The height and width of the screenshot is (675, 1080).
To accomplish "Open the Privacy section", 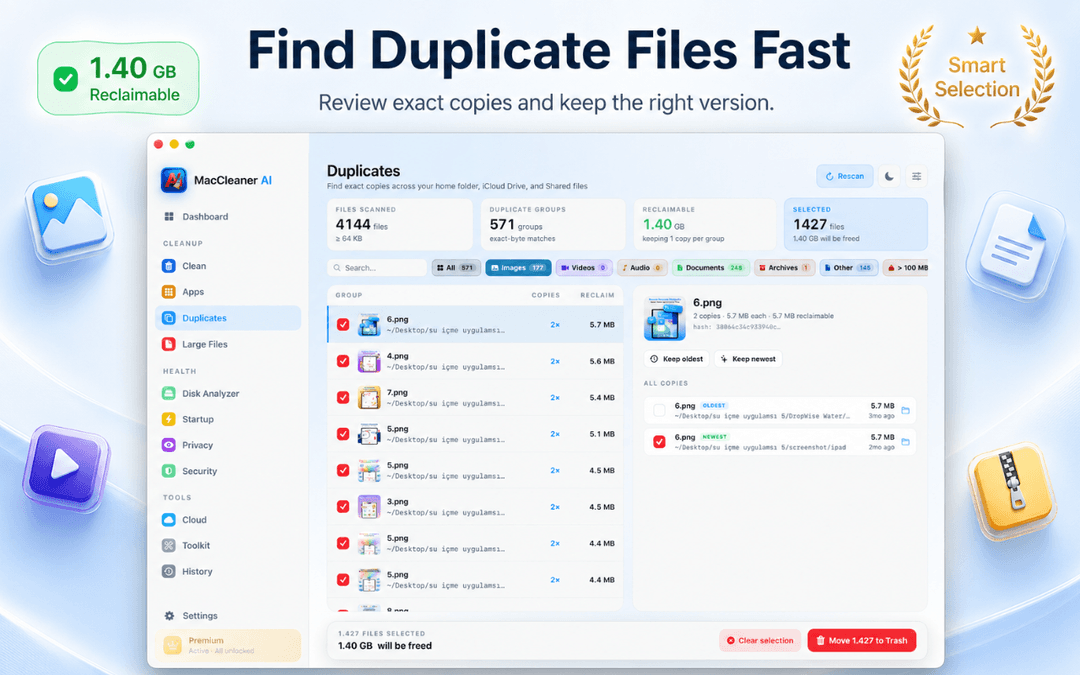I will (187, 445).
